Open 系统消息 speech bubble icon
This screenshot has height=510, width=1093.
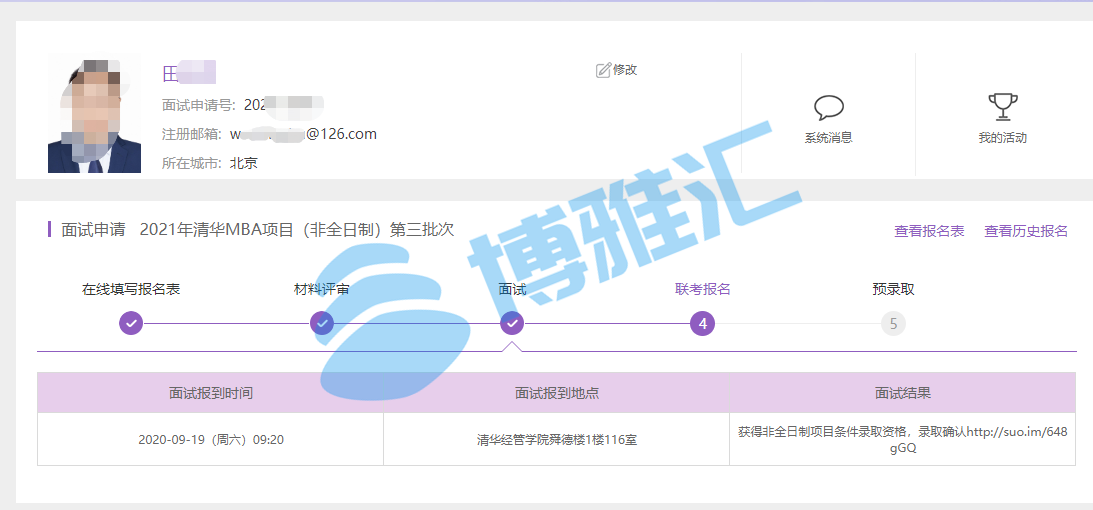[x=829, y=107]
